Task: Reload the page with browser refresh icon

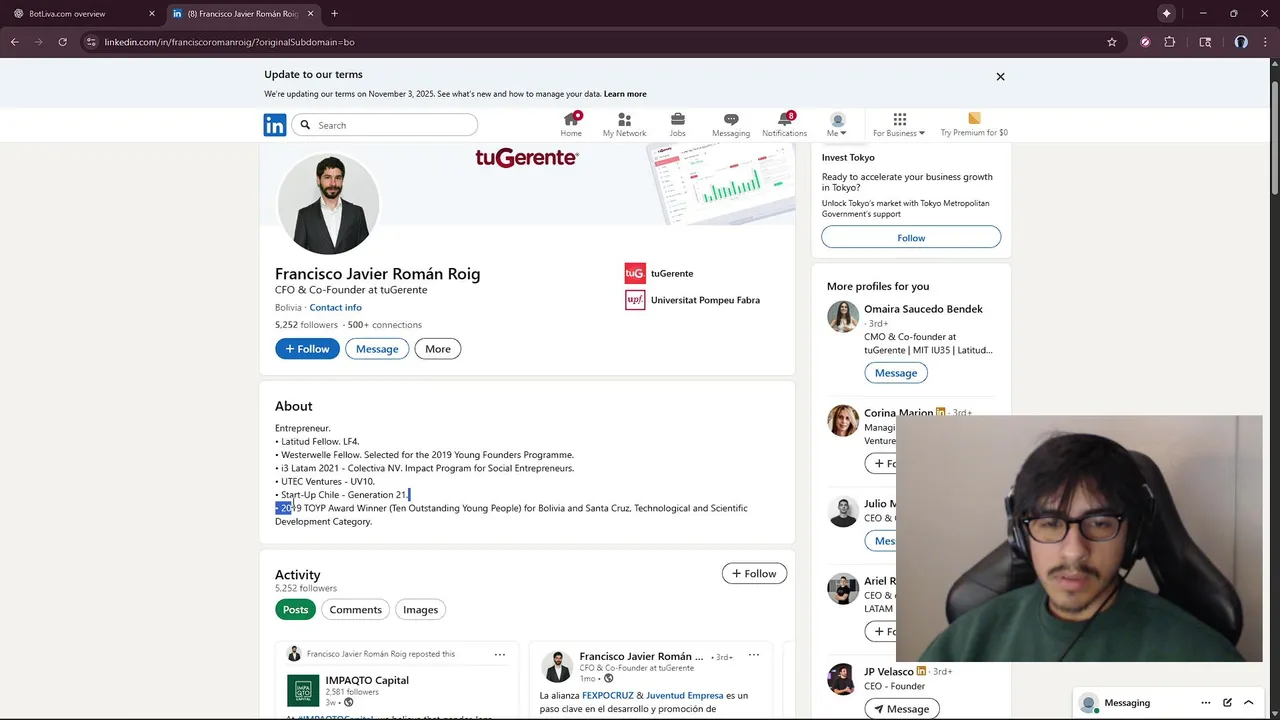Action: click(x=62, y=42)
